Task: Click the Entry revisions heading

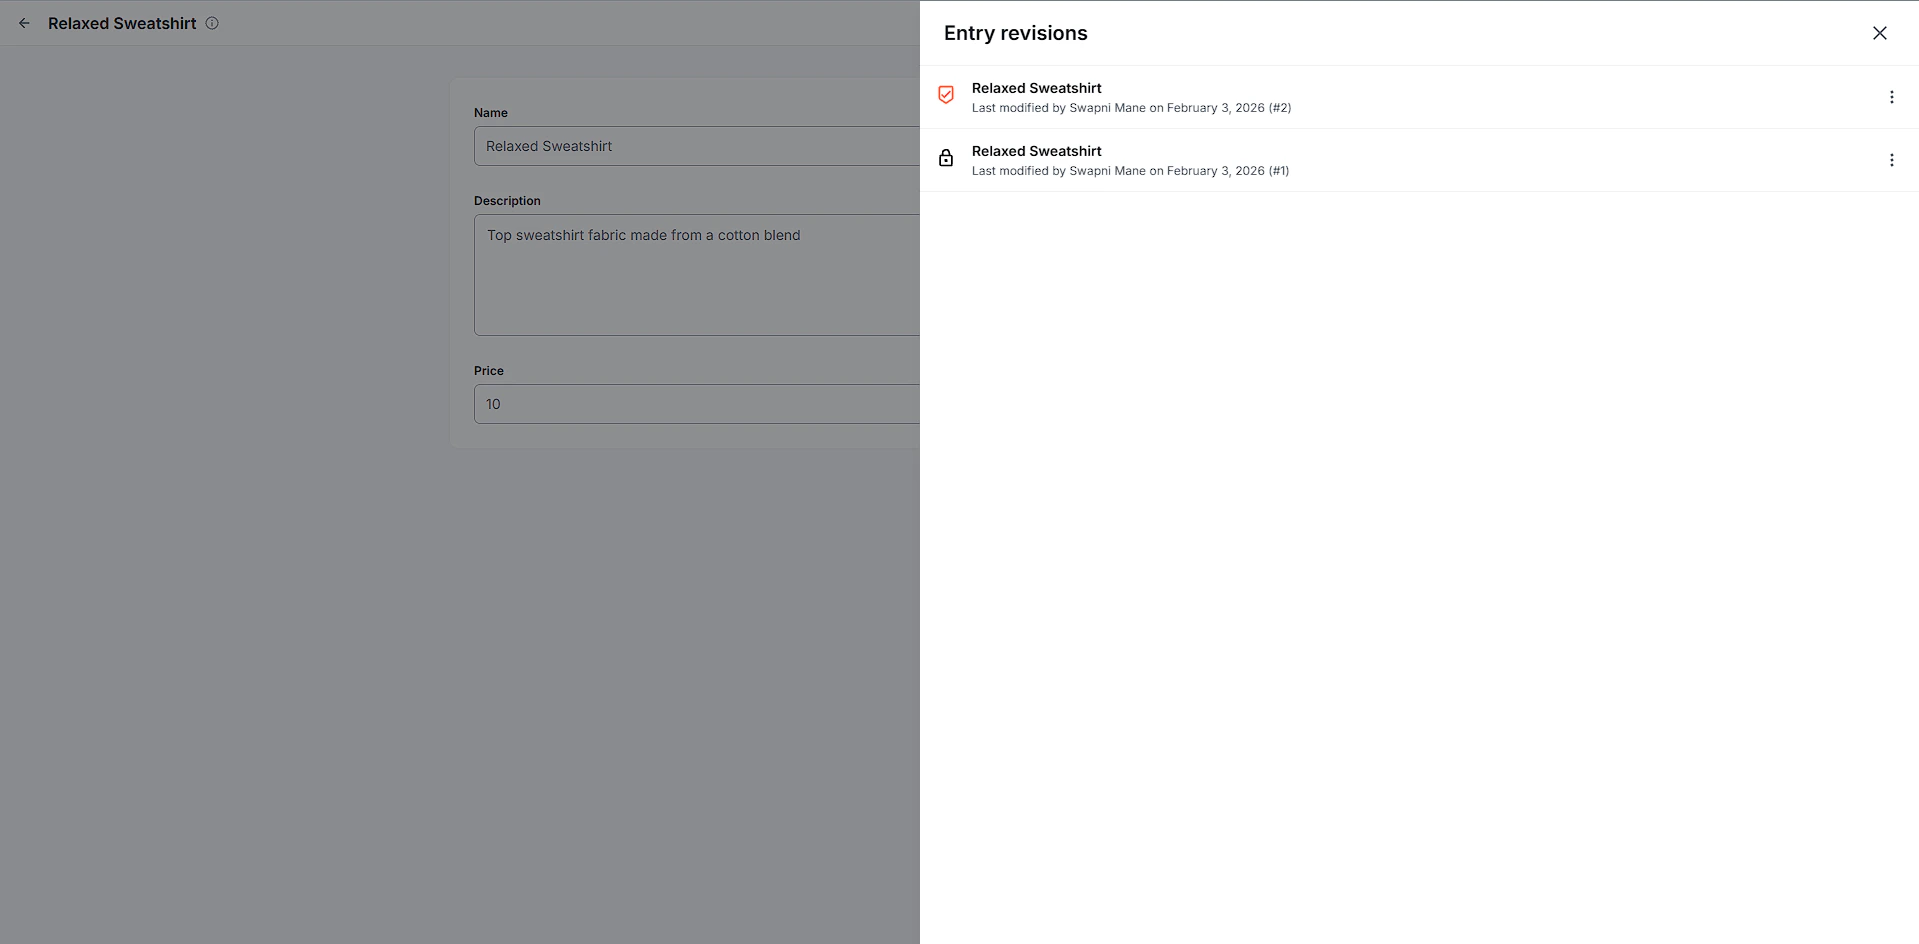Action: (1015, 33)
